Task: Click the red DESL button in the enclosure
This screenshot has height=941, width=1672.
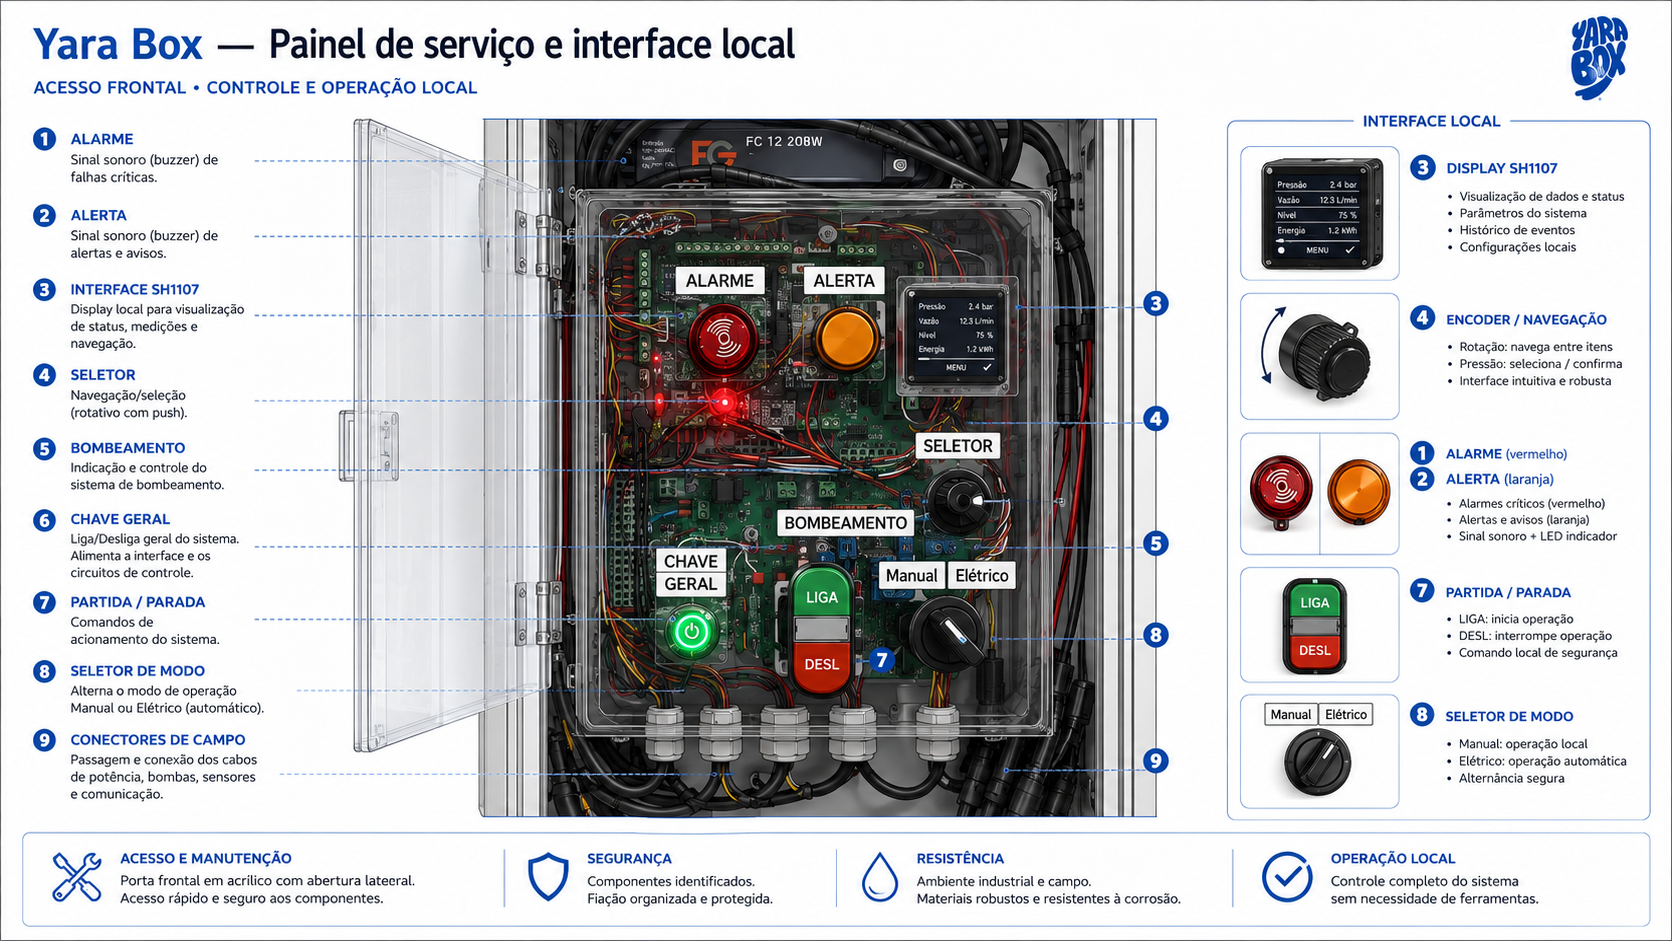Action: (822, 665)
